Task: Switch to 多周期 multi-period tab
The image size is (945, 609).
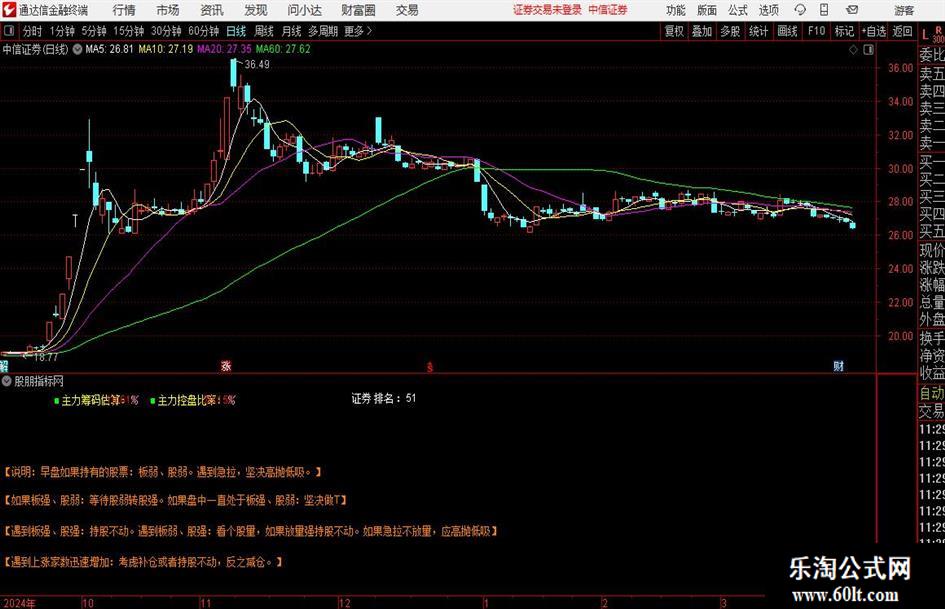Action: pyautogui.click(x=323, y=31)
